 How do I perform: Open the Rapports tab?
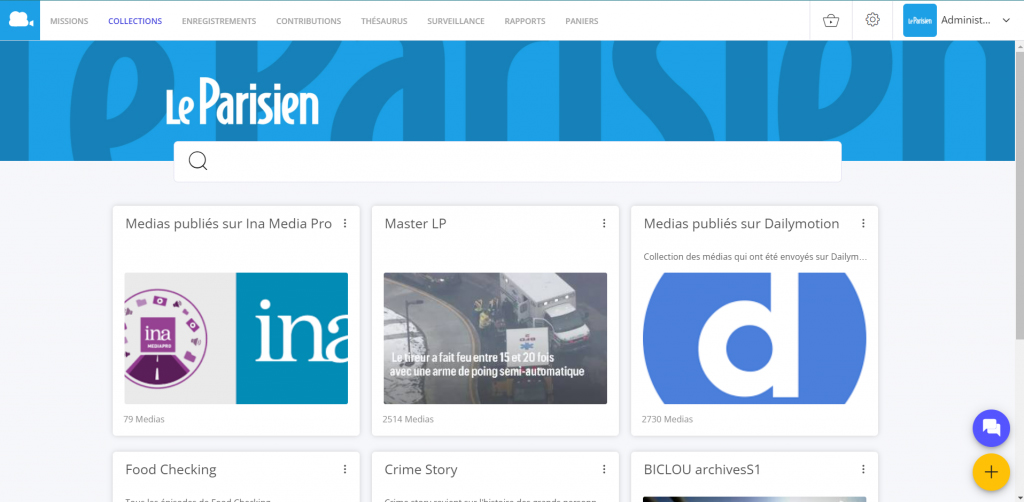(525, 21)
